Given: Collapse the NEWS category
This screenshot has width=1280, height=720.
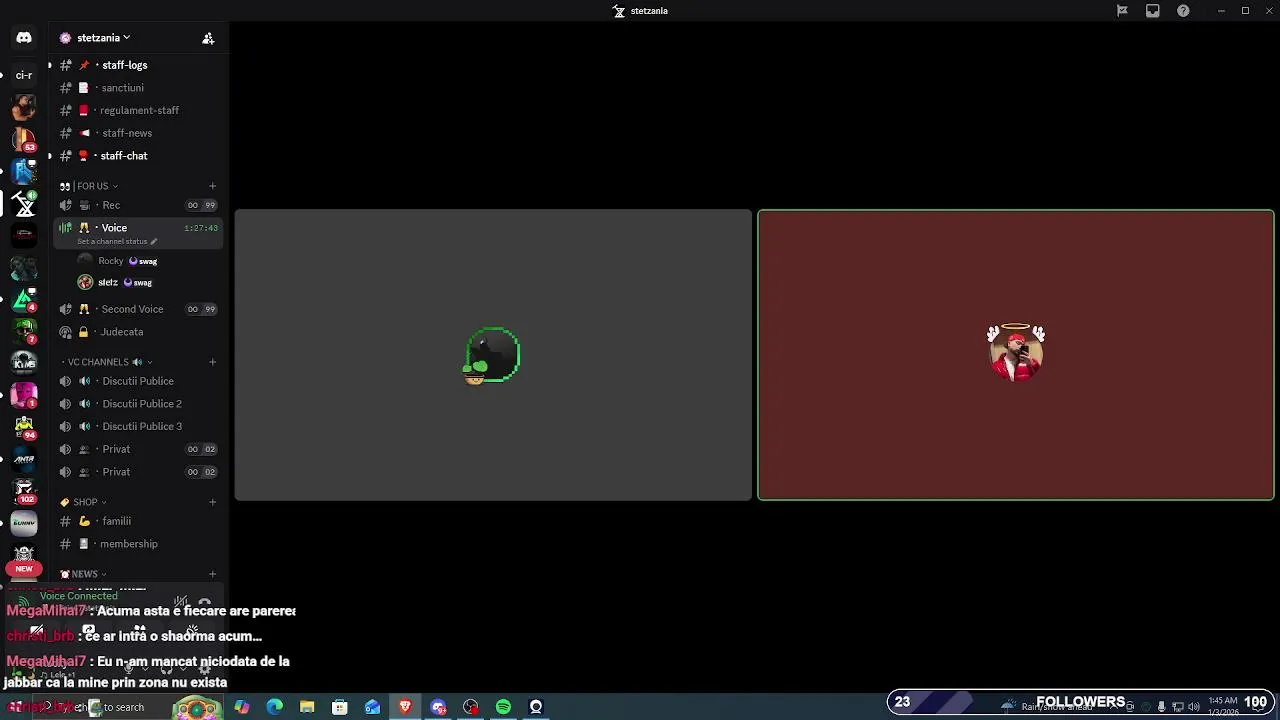Looking at the screenshot, I should (84, 574).
